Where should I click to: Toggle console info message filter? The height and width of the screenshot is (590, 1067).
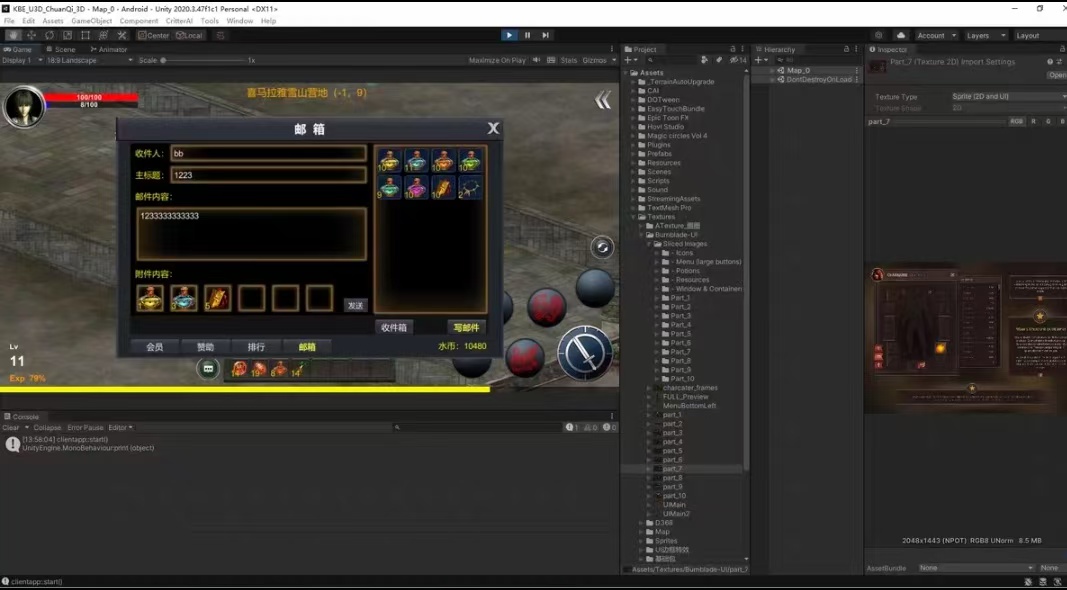click(x=572, y=428)
